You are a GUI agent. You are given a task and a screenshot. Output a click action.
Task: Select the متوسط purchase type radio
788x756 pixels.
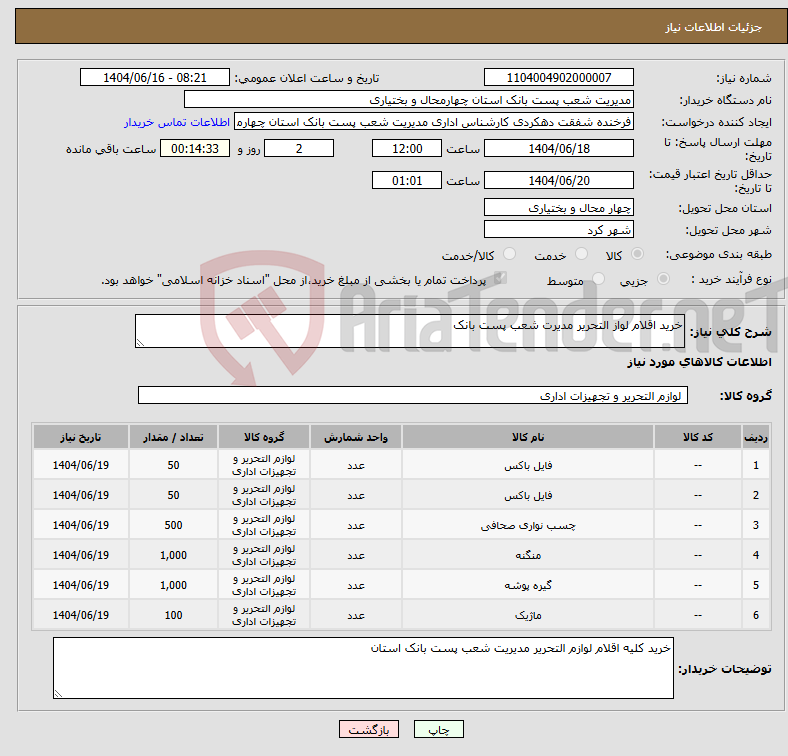(598, 279)
